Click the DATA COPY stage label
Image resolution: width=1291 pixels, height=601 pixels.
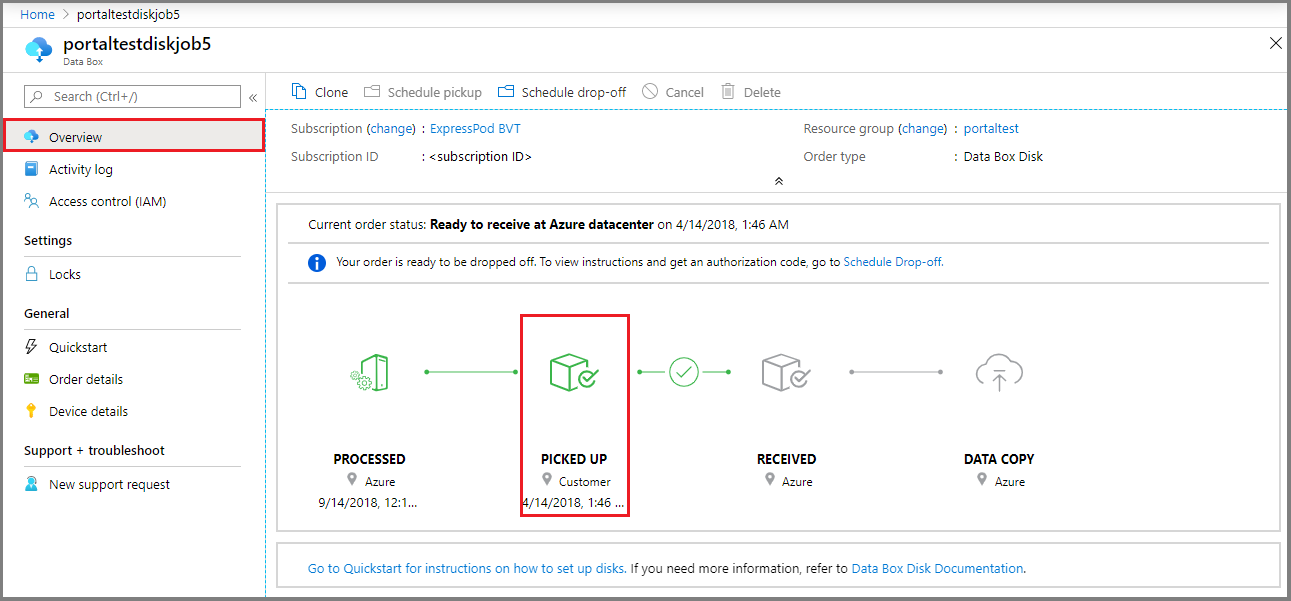(x=999, y=459)
